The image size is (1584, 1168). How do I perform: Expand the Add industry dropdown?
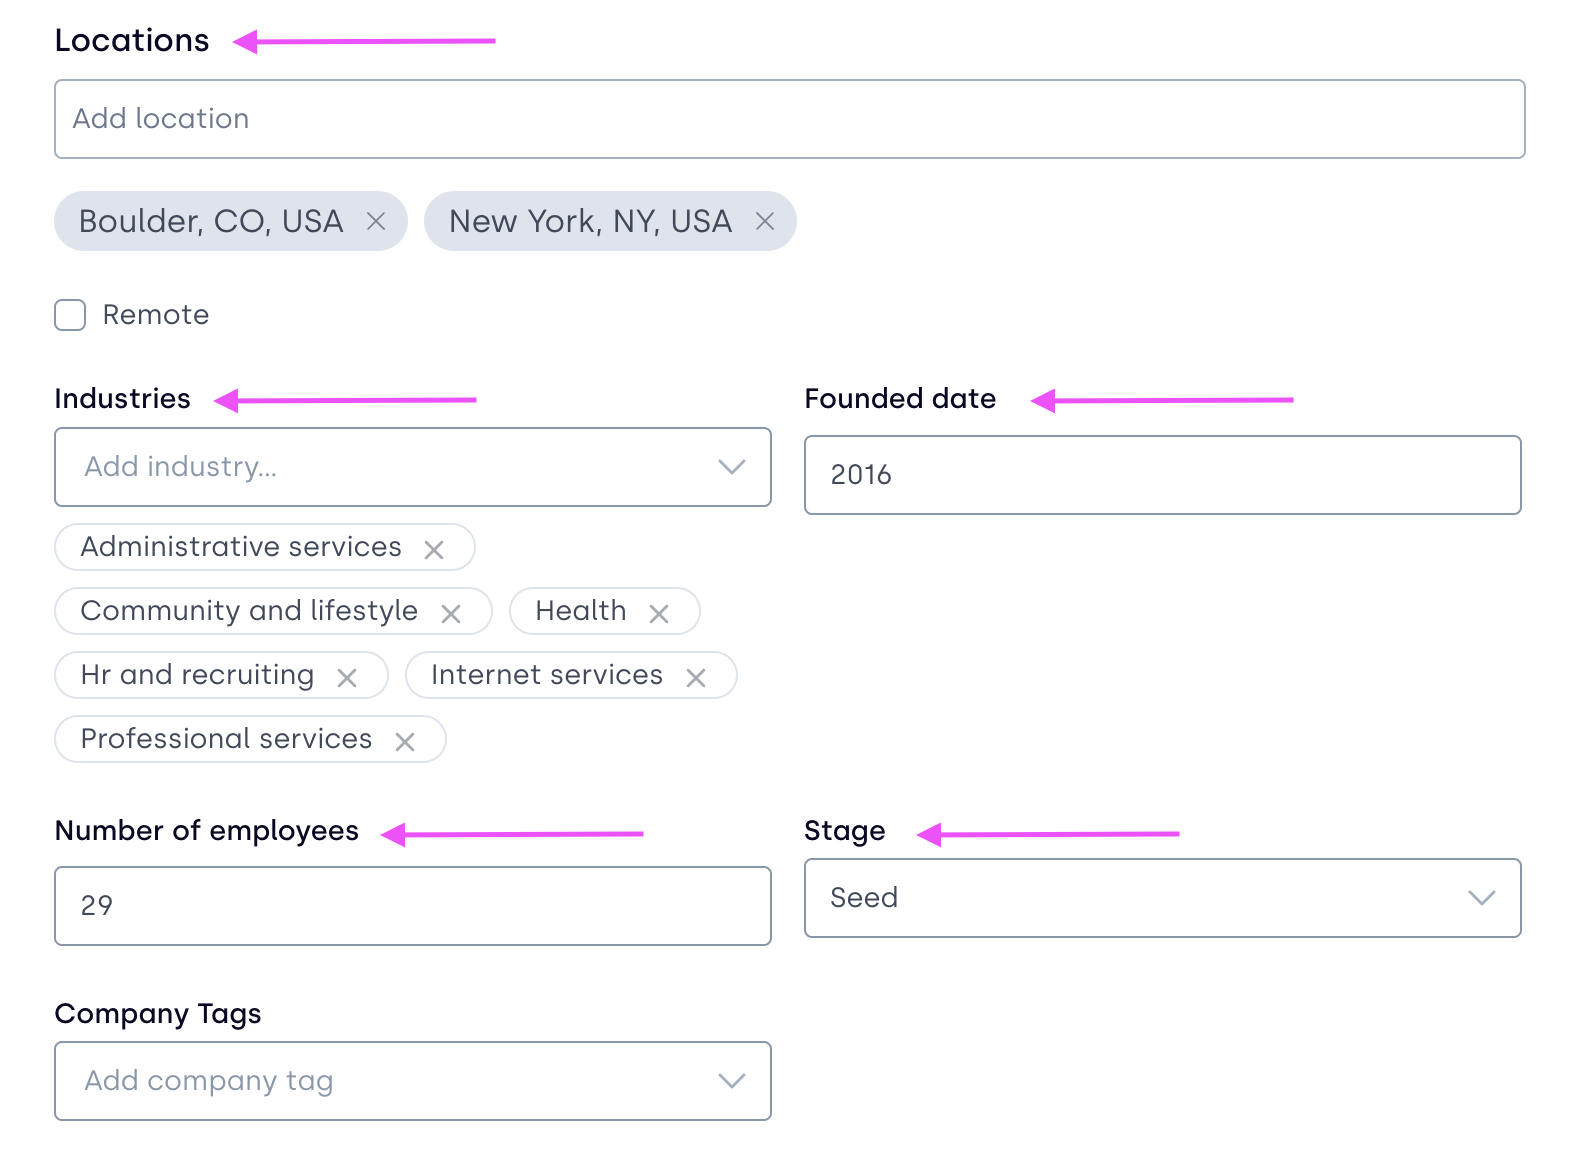click(731, 467)
